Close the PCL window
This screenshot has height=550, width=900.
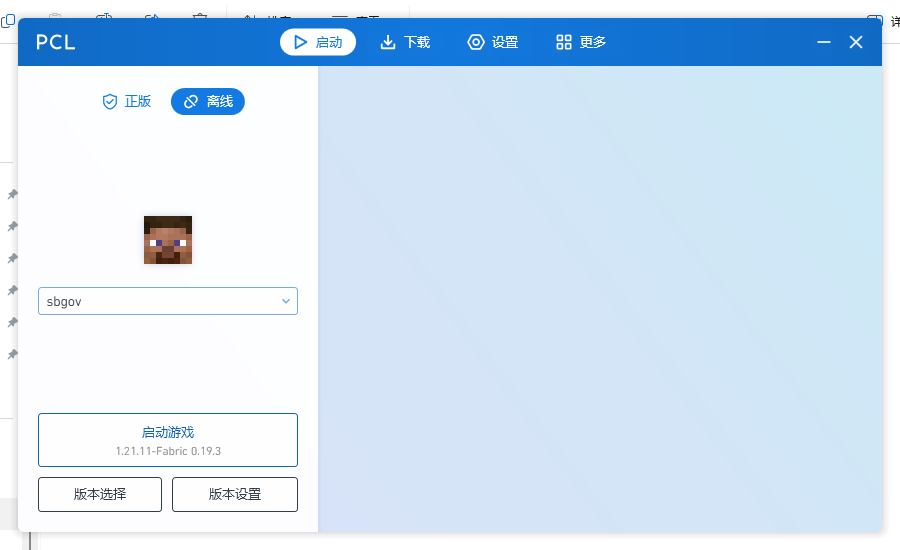(x=856, y=42)
